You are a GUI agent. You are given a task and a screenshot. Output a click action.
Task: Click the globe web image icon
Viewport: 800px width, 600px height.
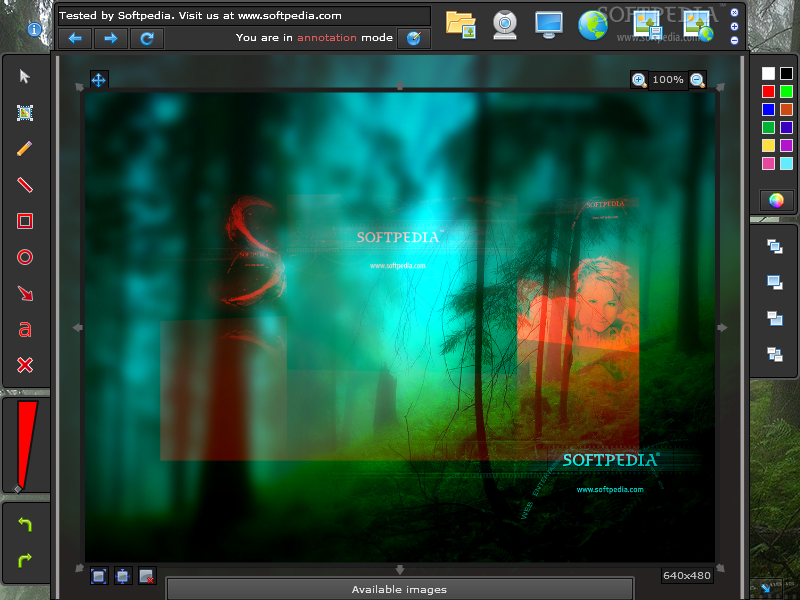pos(593,25)
